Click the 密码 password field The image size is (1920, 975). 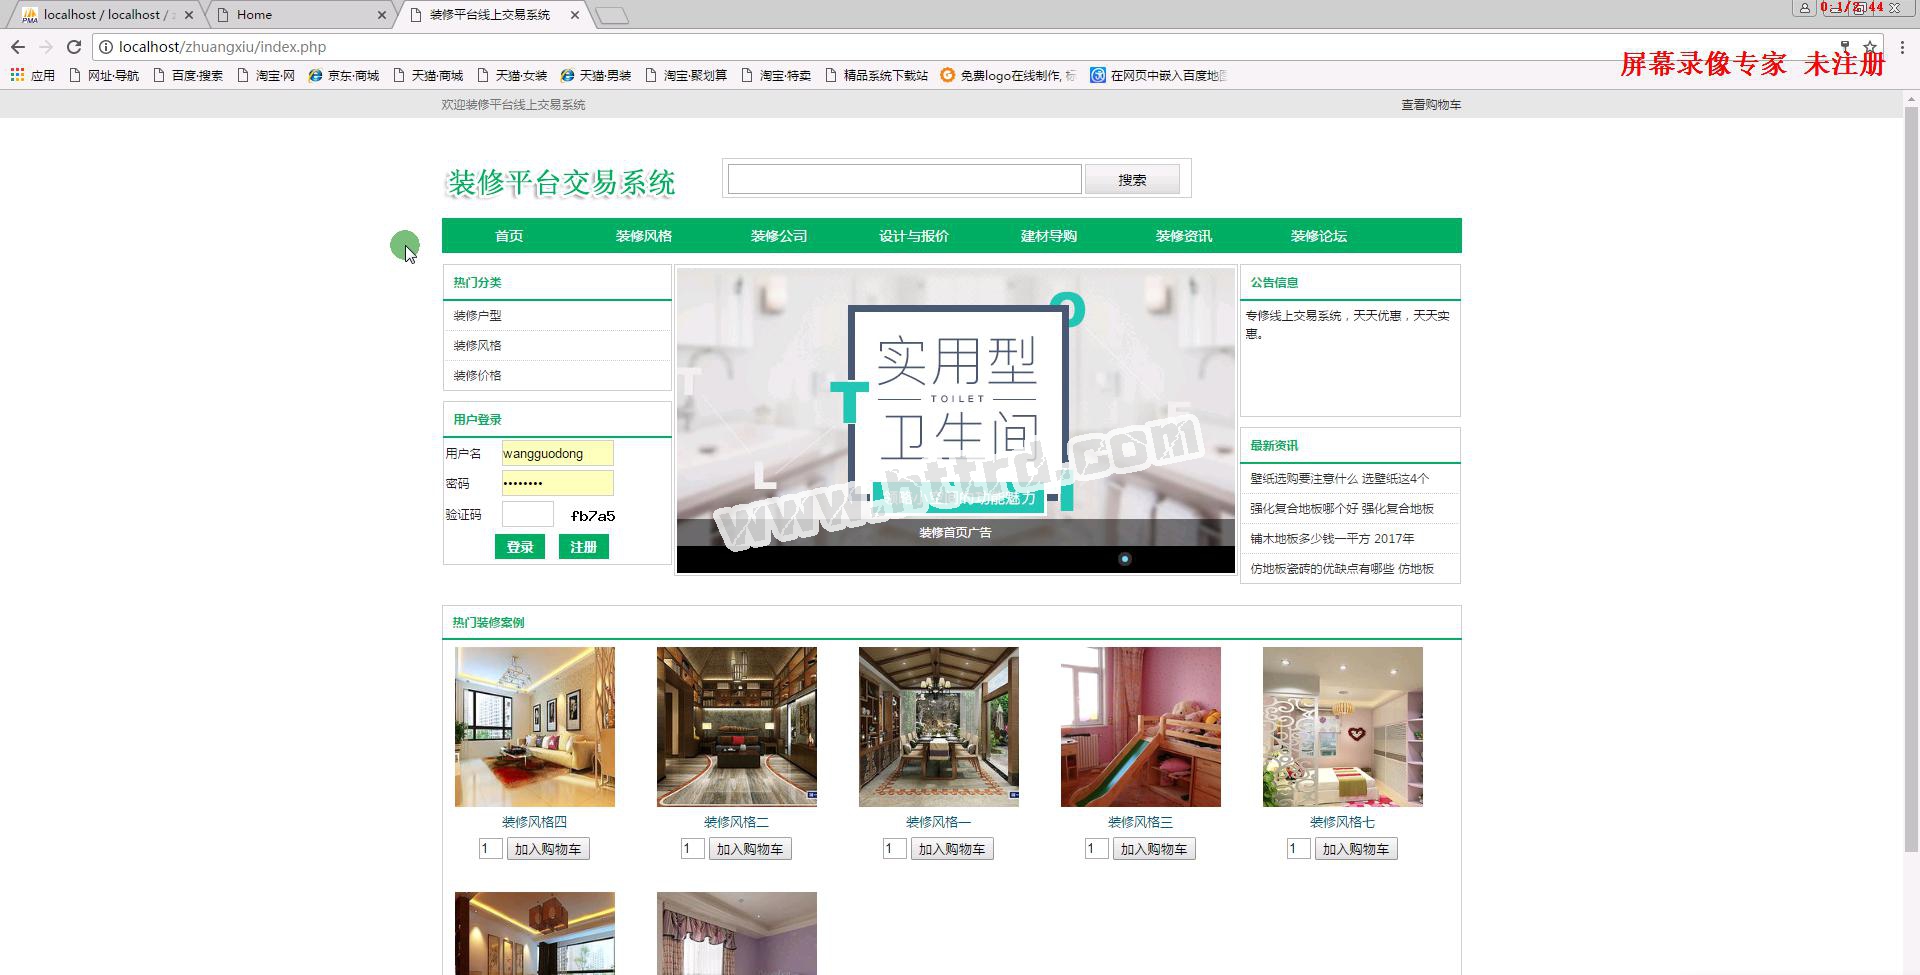point(557,483)
